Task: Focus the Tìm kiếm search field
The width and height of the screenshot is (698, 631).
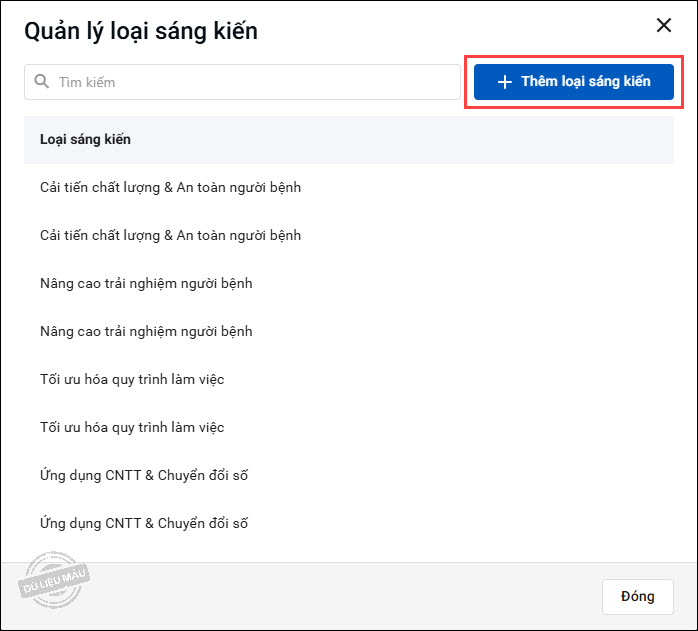Action: pos(250,82)
